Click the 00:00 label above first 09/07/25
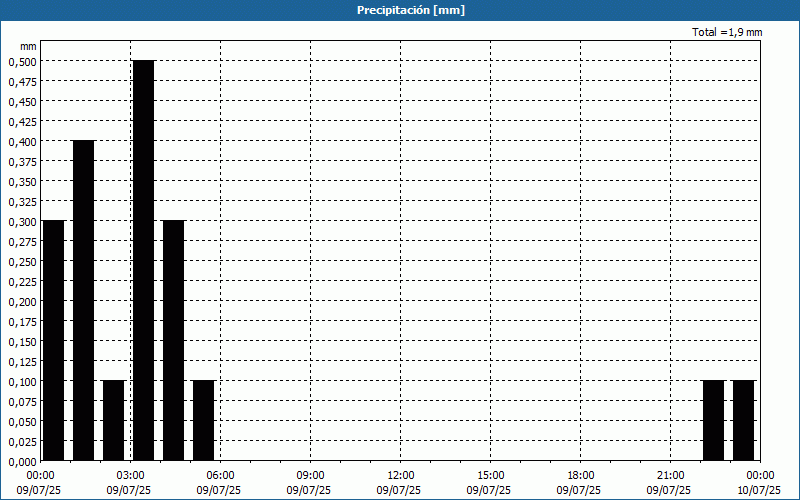 [40, 476]
